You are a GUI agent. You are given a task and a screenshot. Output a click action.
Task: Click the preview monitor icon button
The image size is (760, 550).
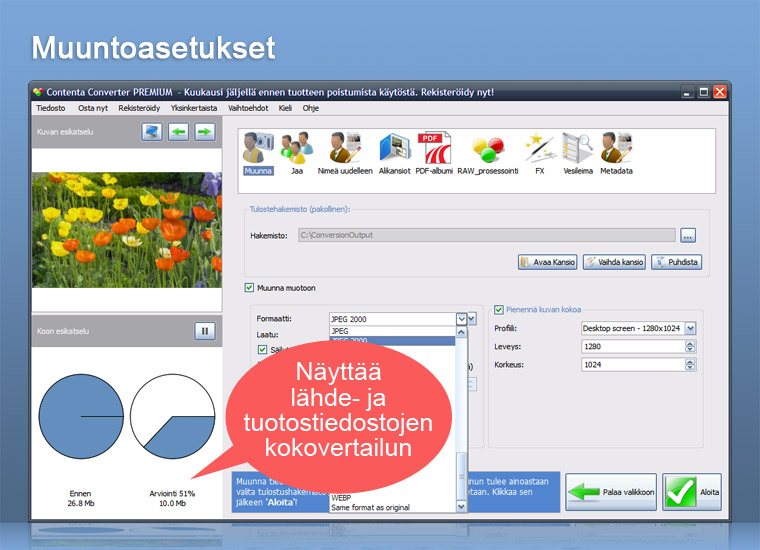tap(152, 132)
